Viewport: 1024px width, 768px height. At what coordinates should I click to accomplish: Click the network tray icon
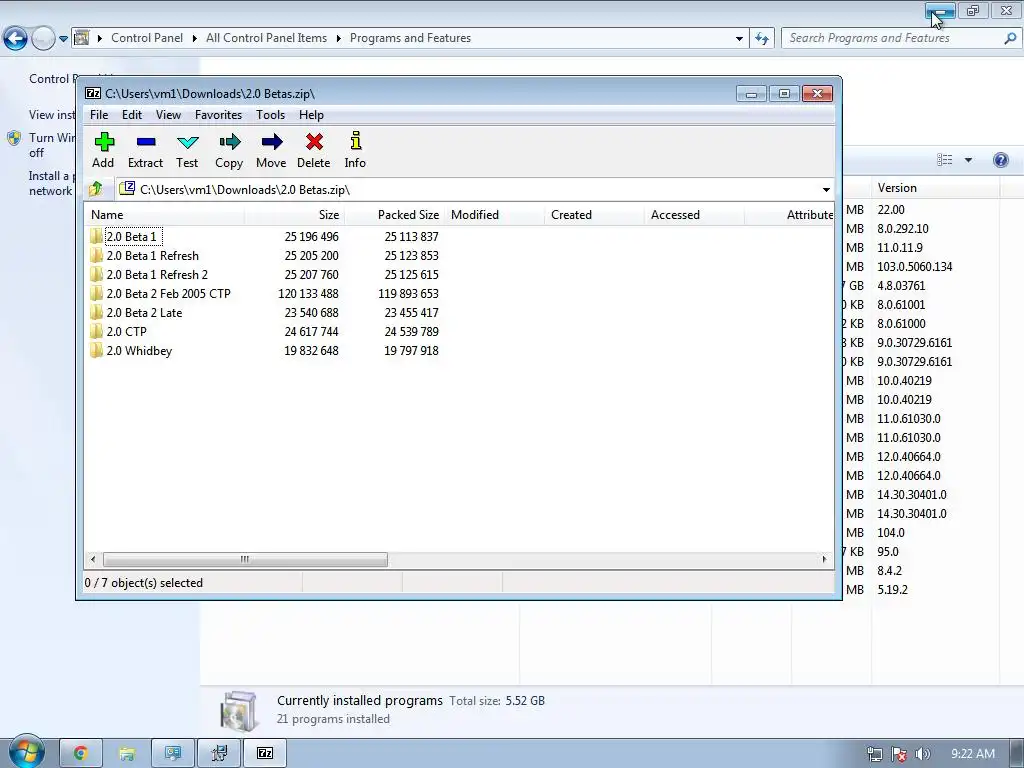pos(874,754)
